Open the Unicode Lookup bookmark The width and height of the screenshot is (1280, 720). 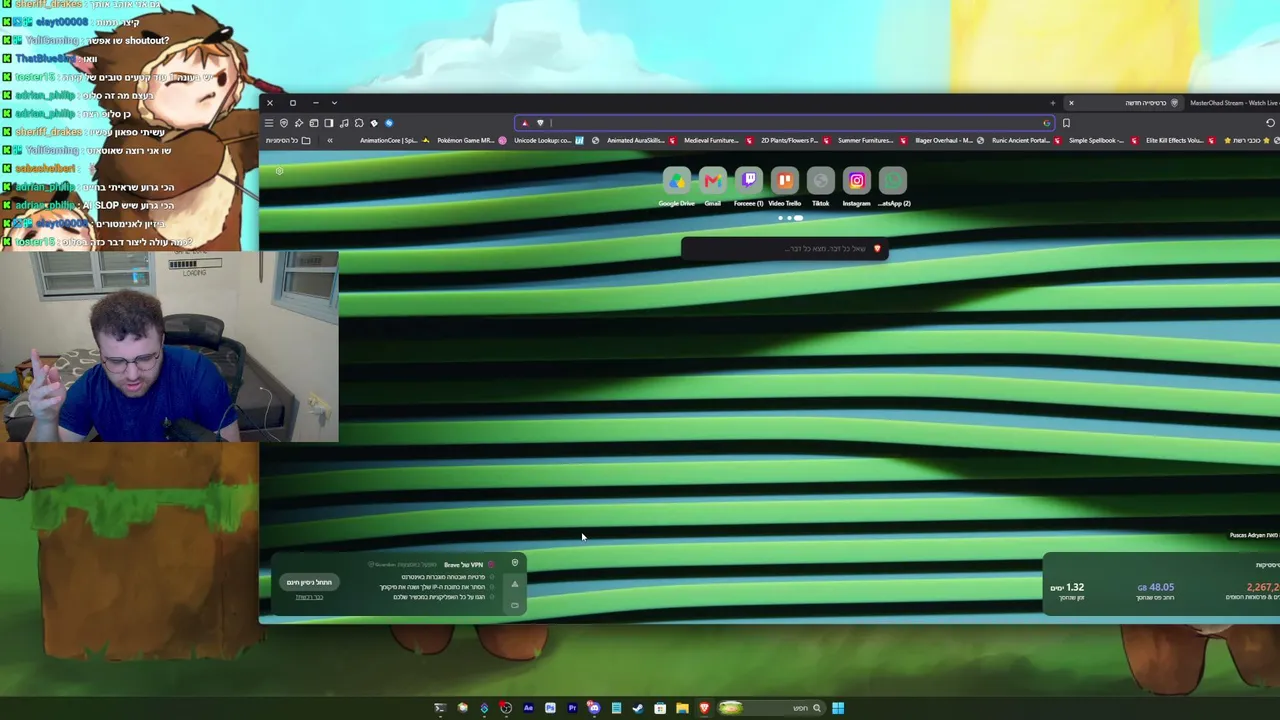[x=547, y=141]
